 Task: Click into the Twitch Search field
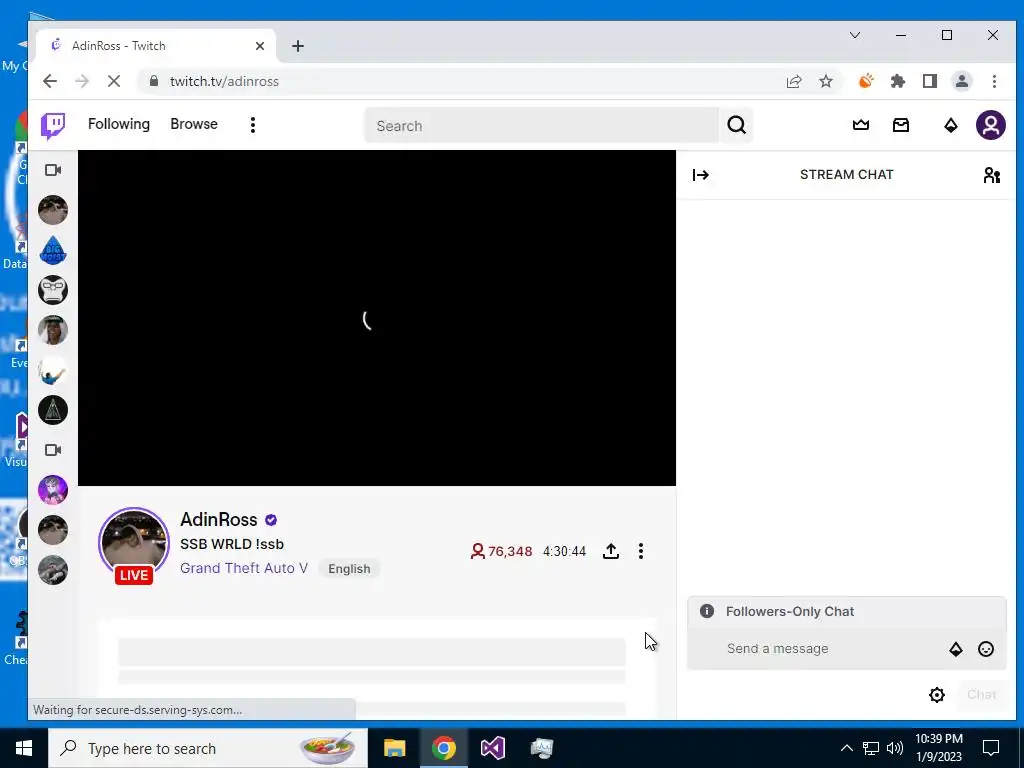(x=541, y=125)
